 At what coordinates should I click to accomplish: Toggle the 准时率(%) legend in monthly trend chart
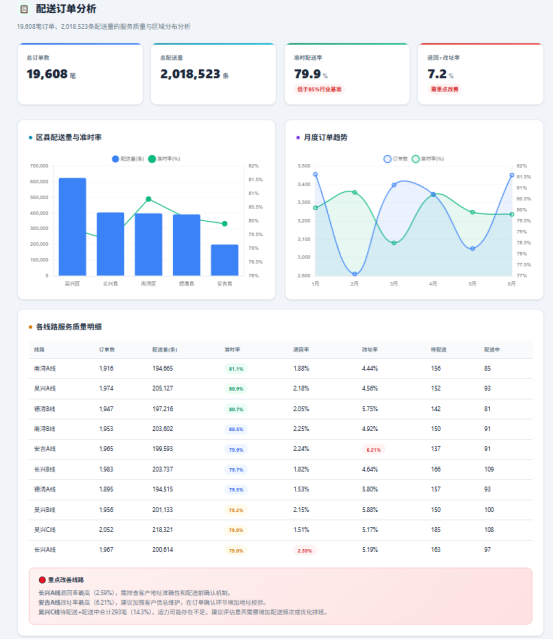point(427,159)
